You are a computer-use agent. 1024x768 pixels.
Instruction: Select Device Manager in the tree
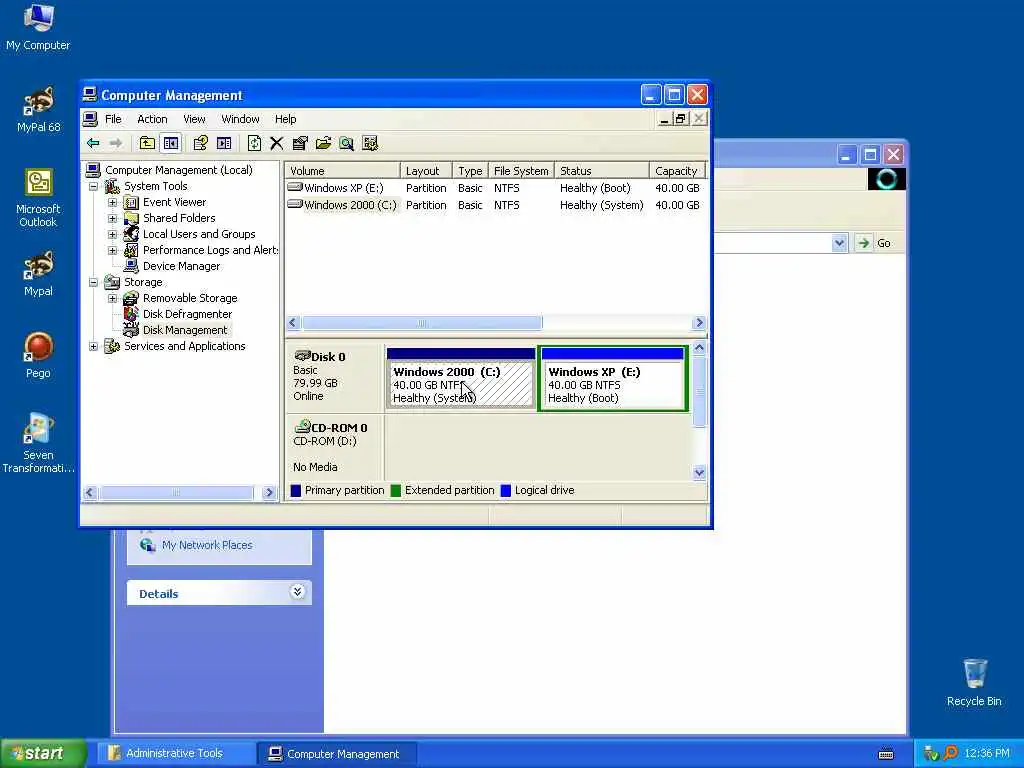point(181,266)
